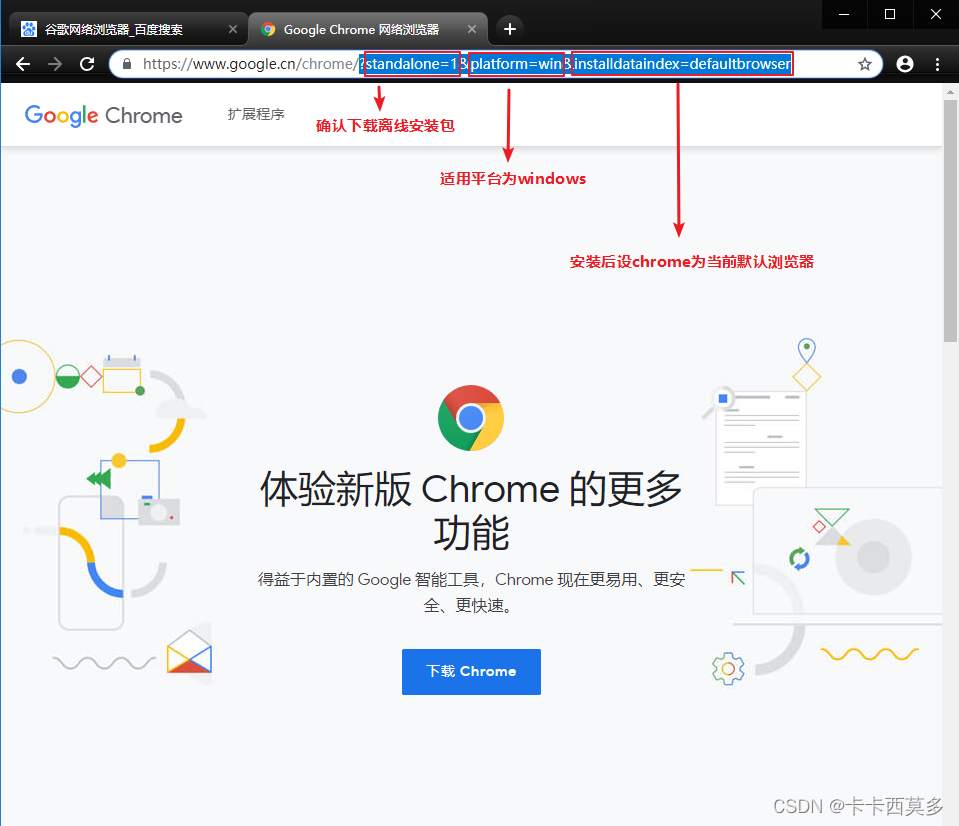Maximize the browser window
Image resolution: width=959 pixels, height=826 pixels.
[890, 14]
